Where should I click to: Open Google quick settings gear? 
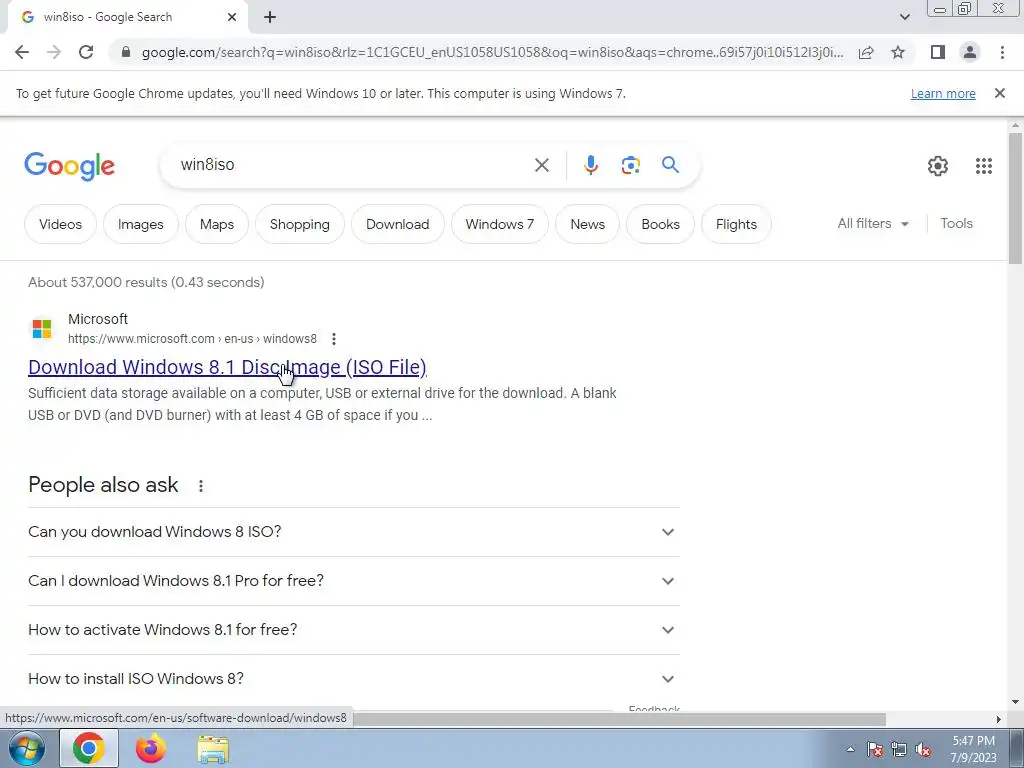tap(938, 166)
